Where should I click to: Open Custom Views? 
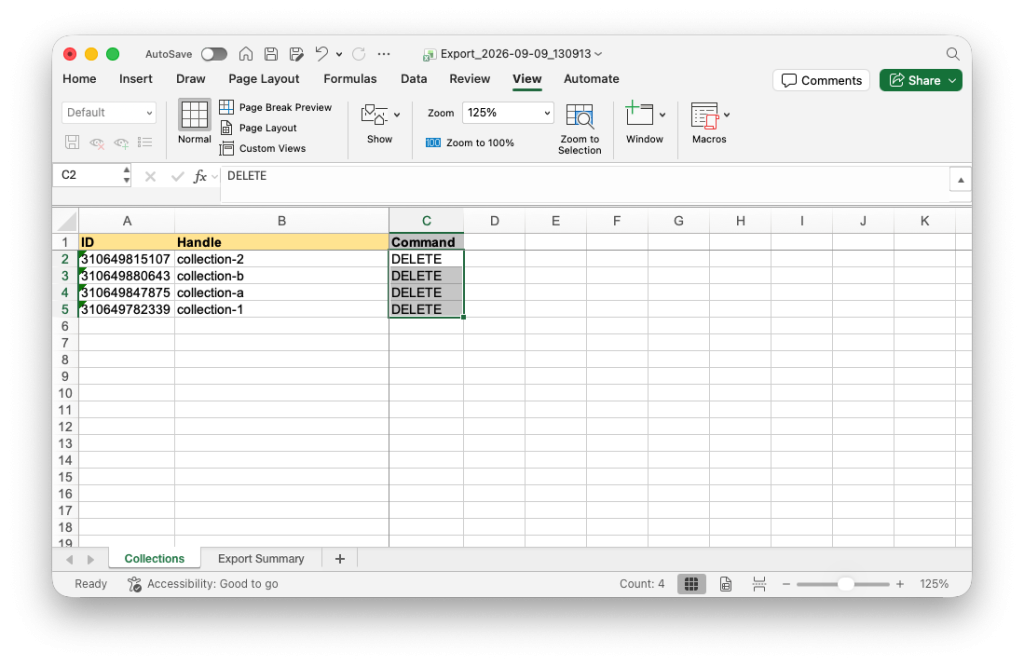coord(263,148)
